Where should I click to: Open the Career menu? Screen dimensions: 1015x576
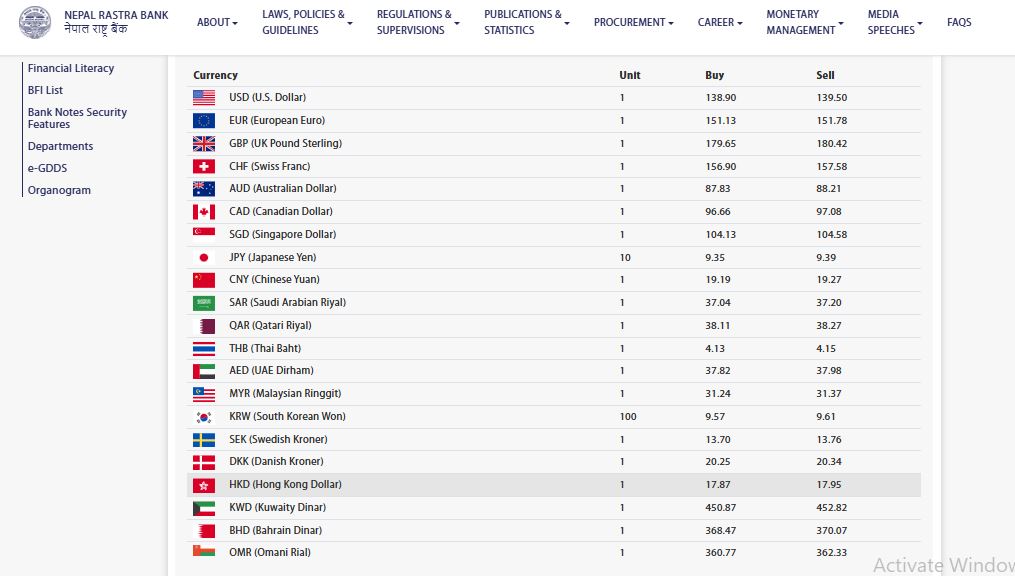point(720,22)
